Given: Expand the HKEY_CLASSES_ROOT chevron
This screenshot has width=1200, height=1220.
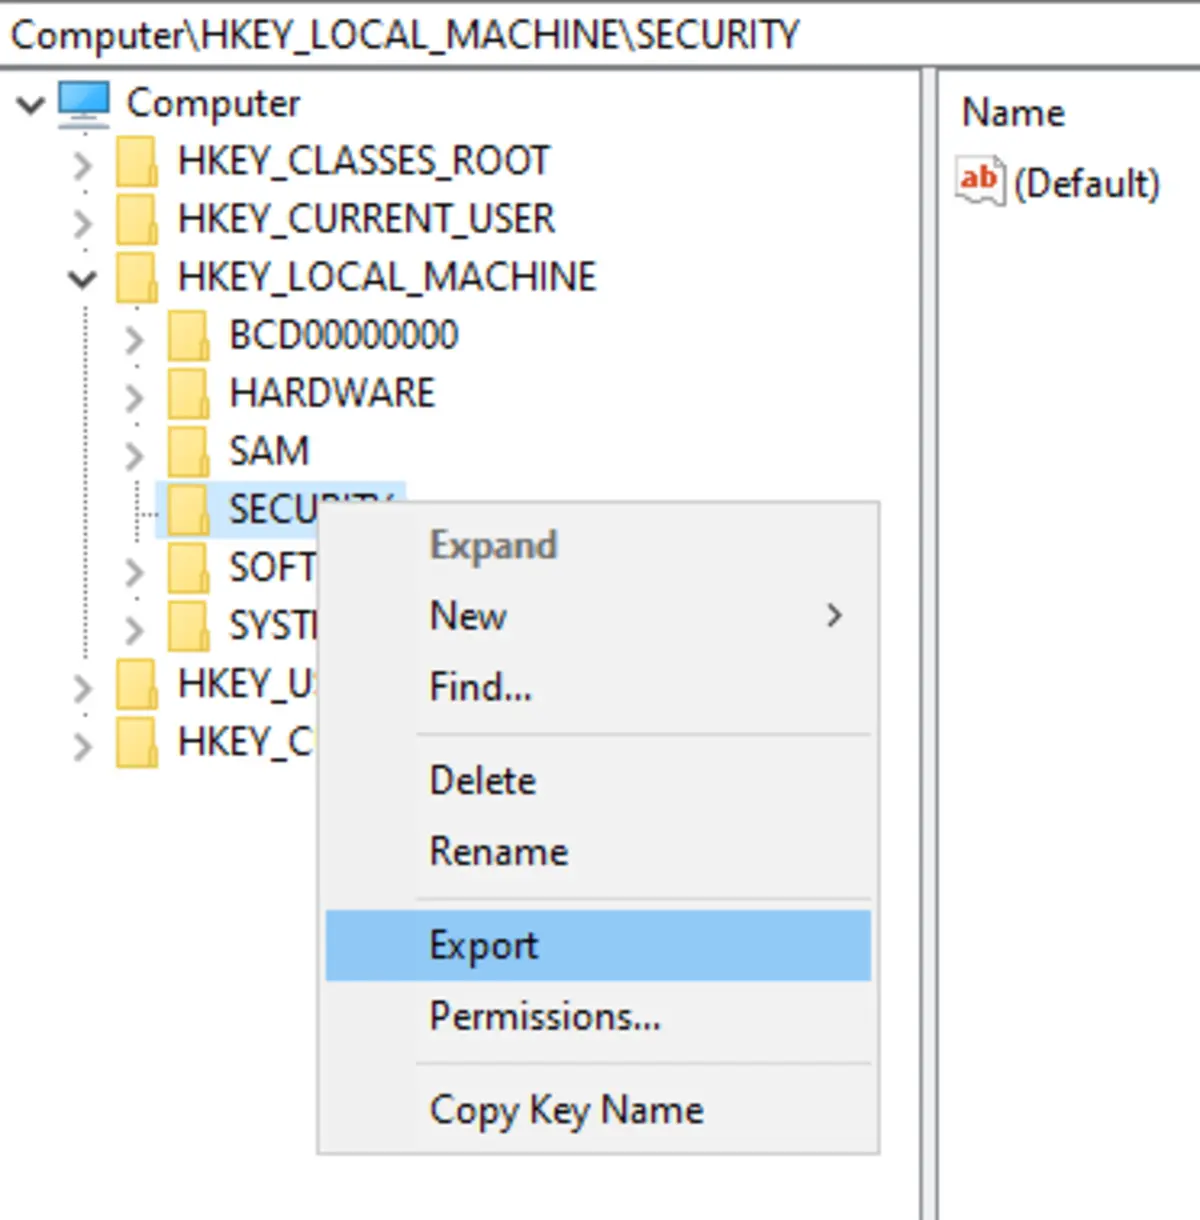Looking at the screenshot, I should [x=83, y=164].
